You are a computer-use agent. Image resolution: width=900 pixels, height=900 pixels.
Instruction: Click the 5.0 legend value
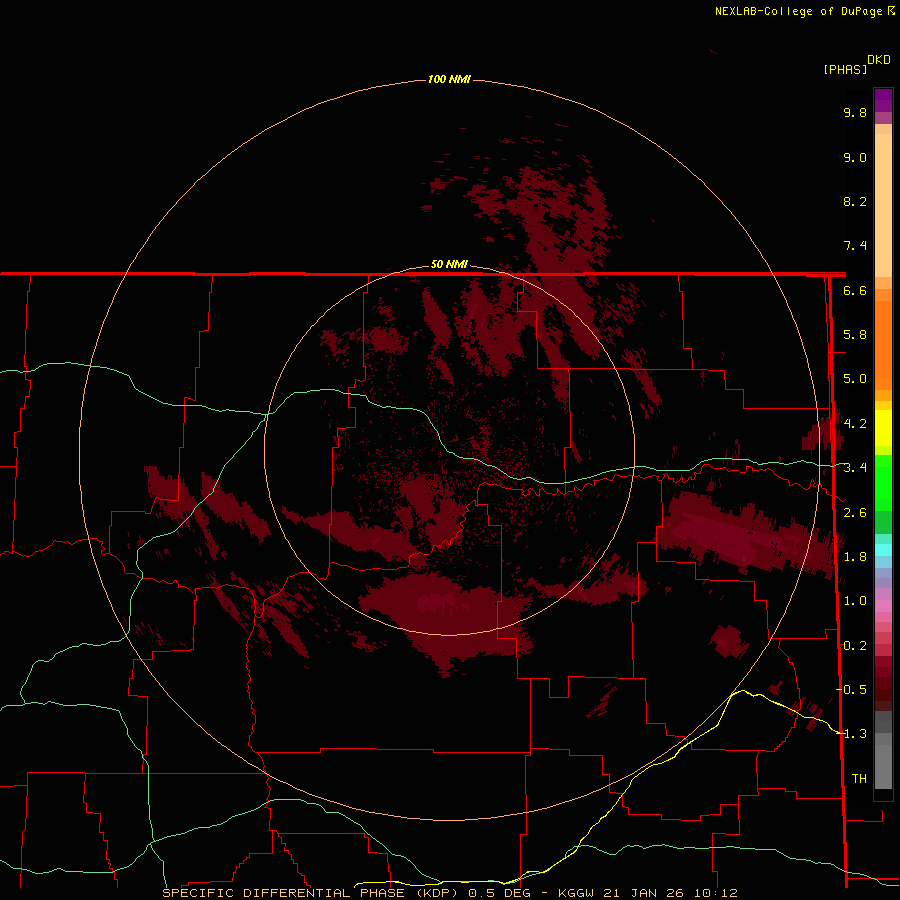pos(855,379)
